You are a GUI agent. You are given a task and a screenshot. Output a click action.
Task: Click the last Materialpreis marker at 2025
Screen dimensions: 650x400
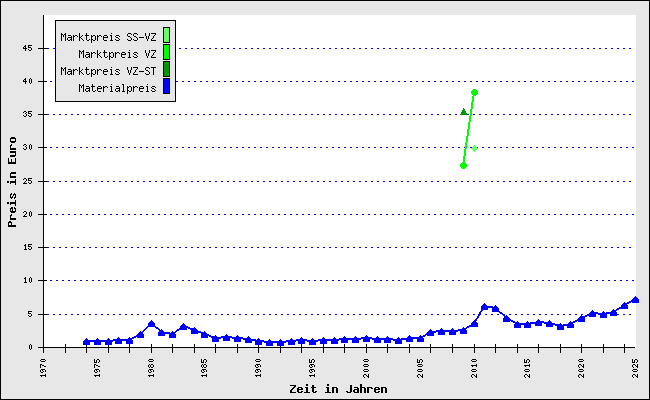click(x=635, y=300)
